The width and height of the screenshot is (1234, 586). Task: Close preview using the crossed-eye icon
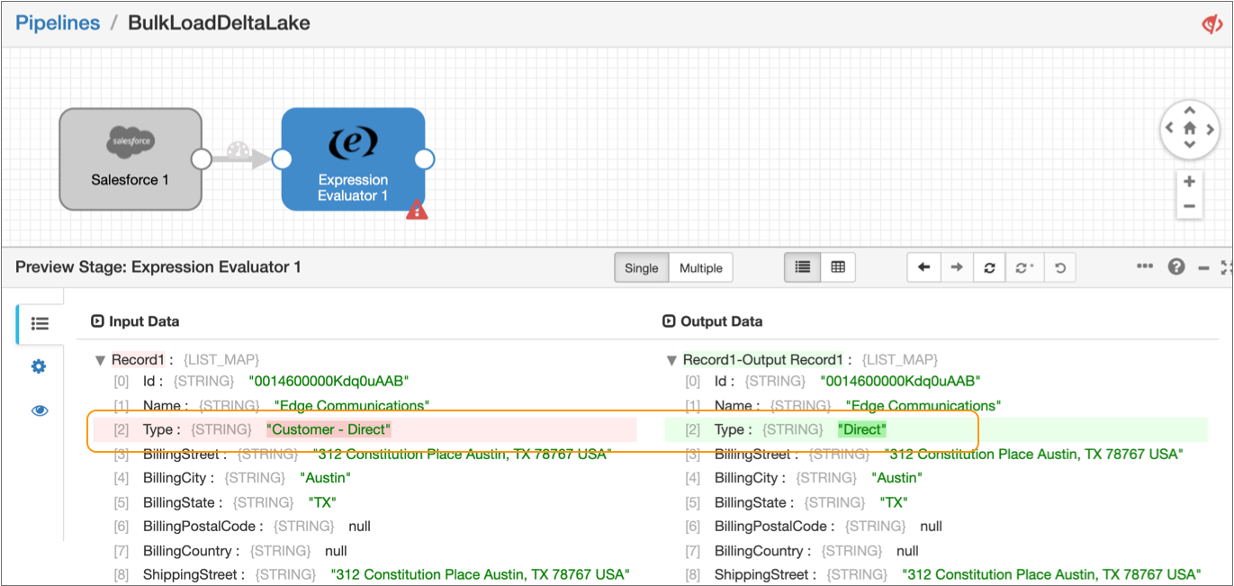click(1212, 24)
